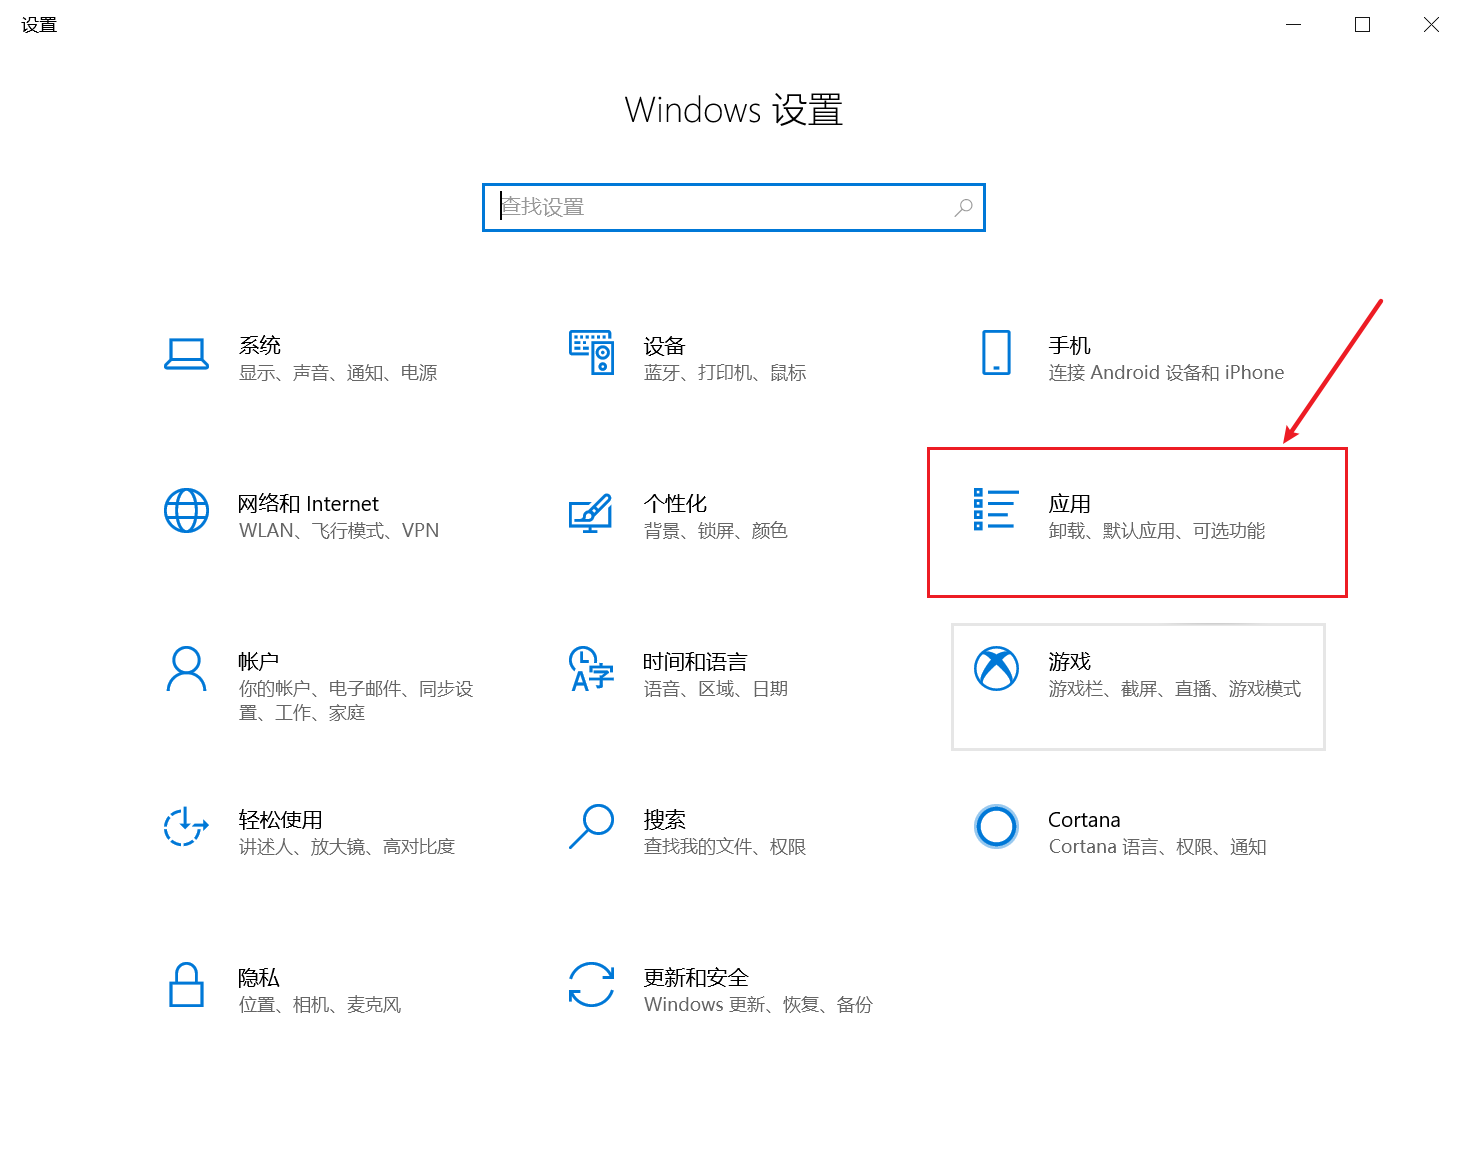This screenshot has width=1467, height=1150.
Task: Open the 轻松使用 dashed clock icon
Action: click(186, 827)
